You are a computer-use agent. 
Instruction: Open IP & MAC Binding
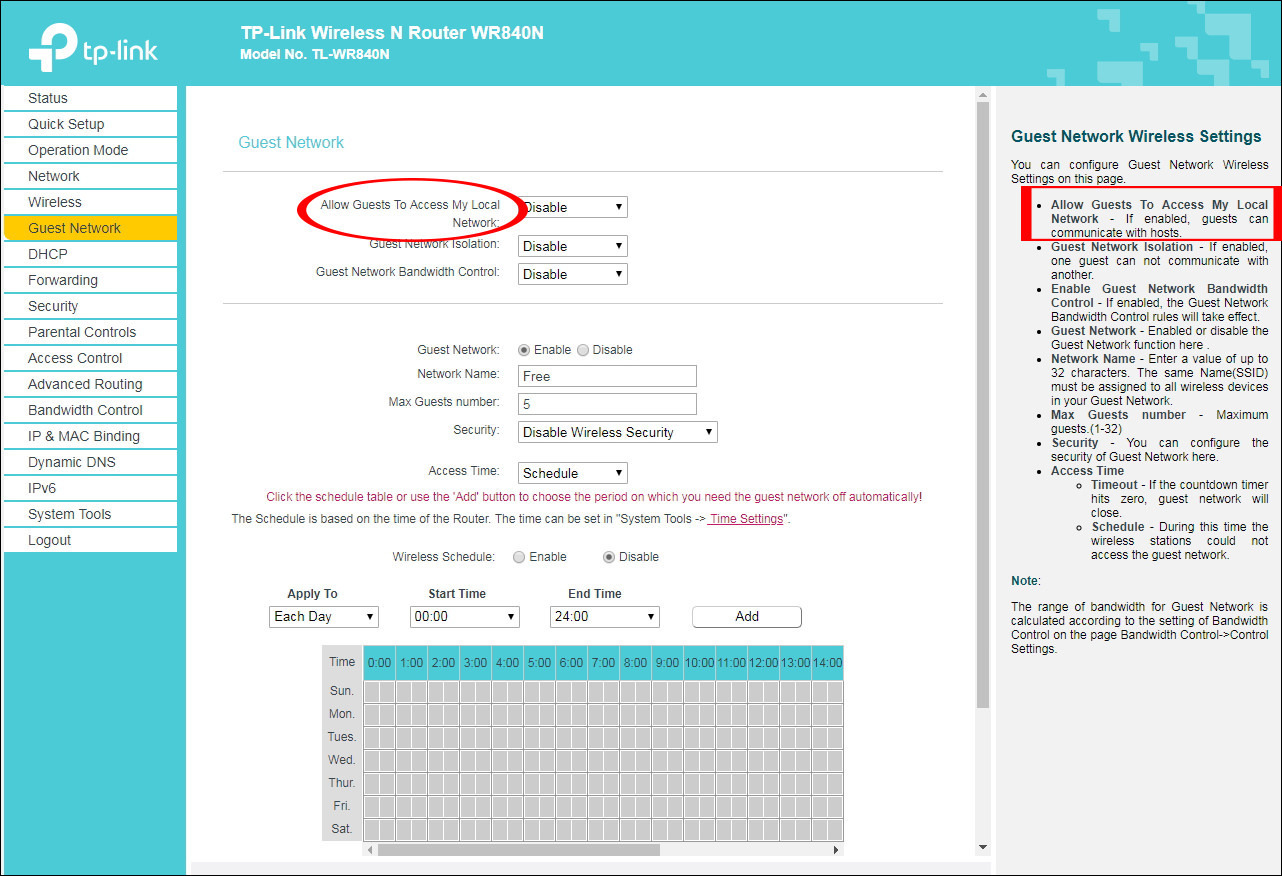pyautogui.click(x=90, y=436)
